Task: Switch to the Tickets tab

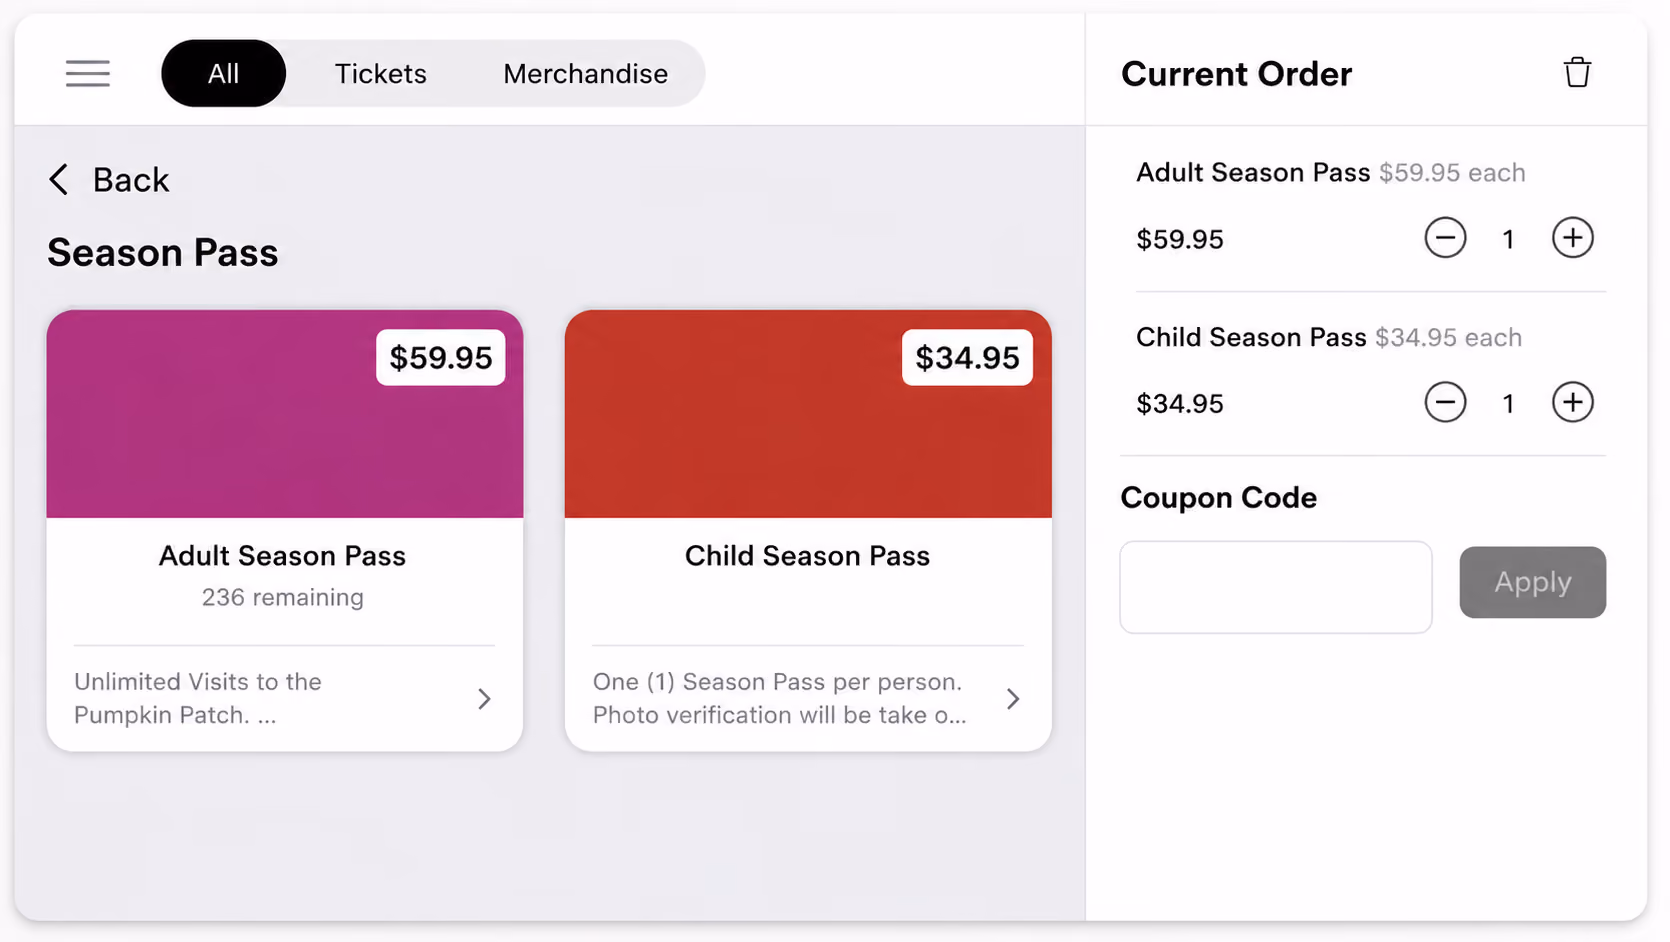Action: point(380,73)
